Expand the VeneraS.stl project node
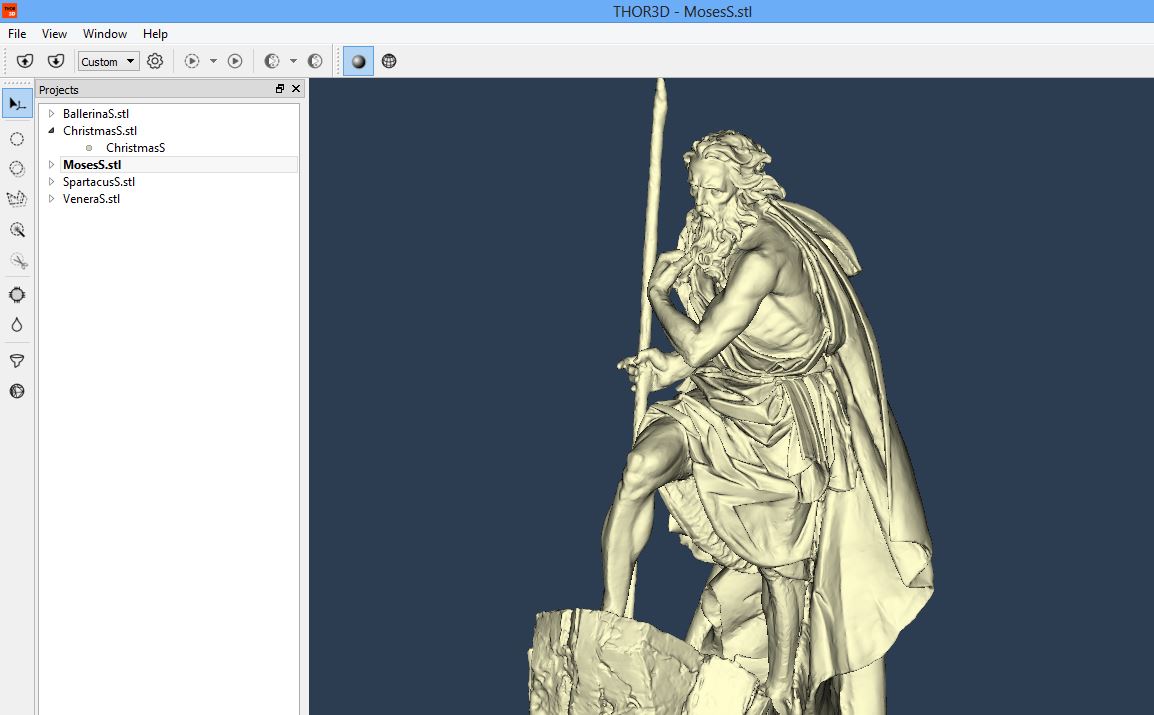 tap(52, 199)
